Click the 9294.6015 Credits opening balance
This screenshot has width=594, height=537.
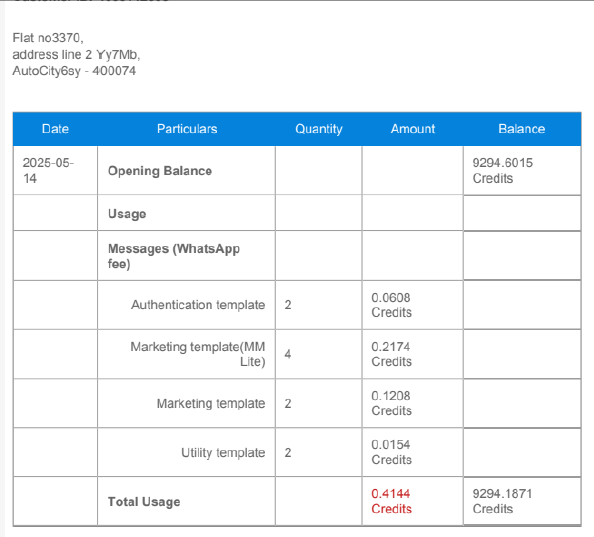pos(502,170)
